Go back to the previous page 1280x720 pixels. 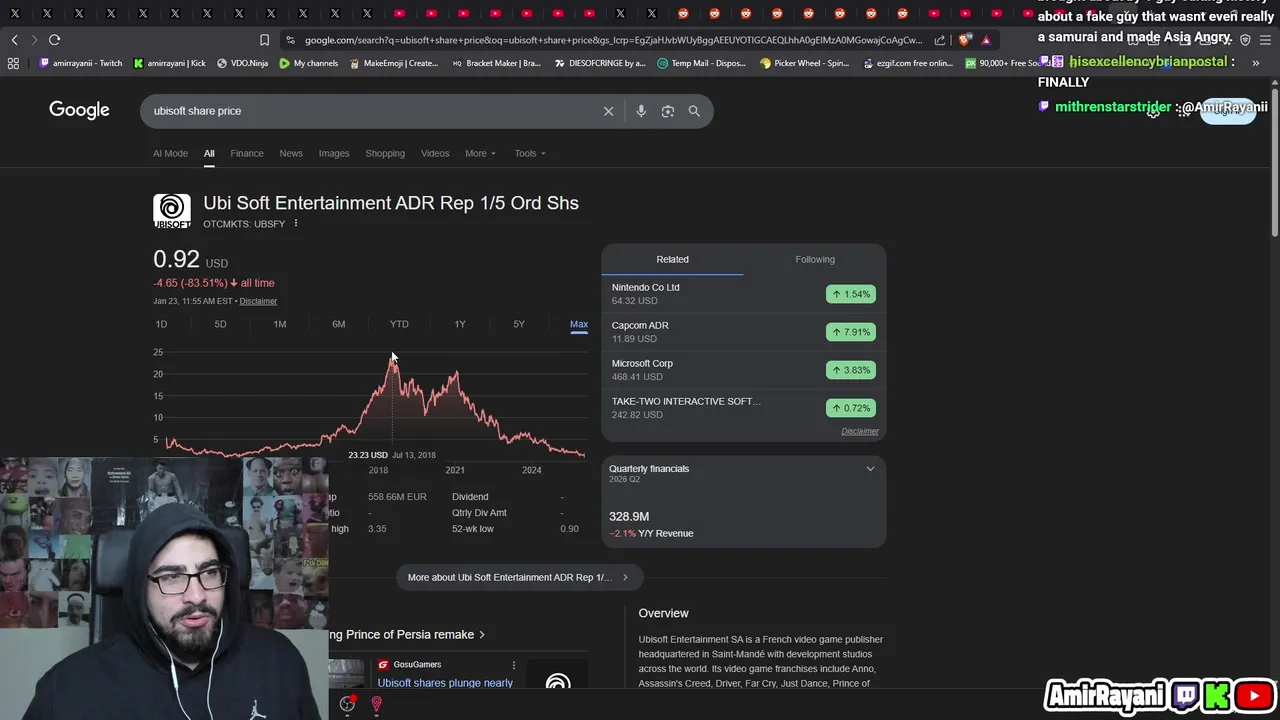(x=14, y=40)
